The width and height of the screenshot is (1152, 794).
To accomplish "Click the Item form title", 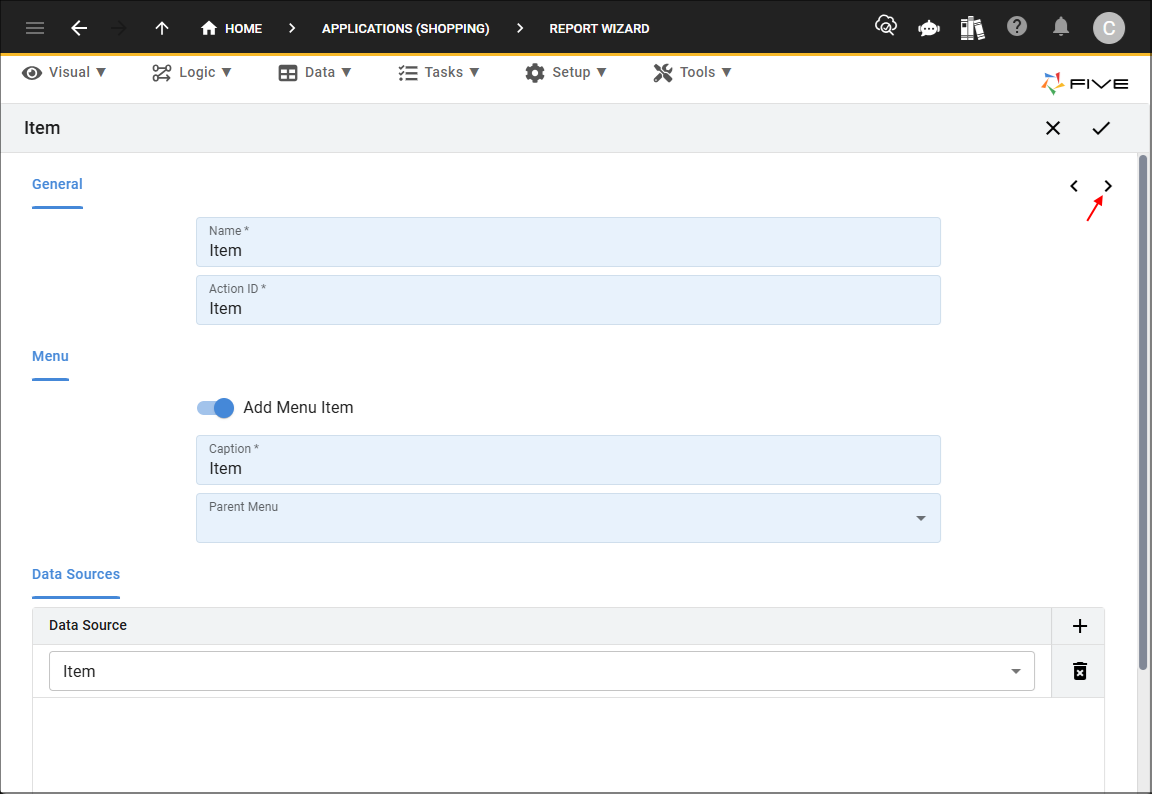I will (x=42, y=128).
